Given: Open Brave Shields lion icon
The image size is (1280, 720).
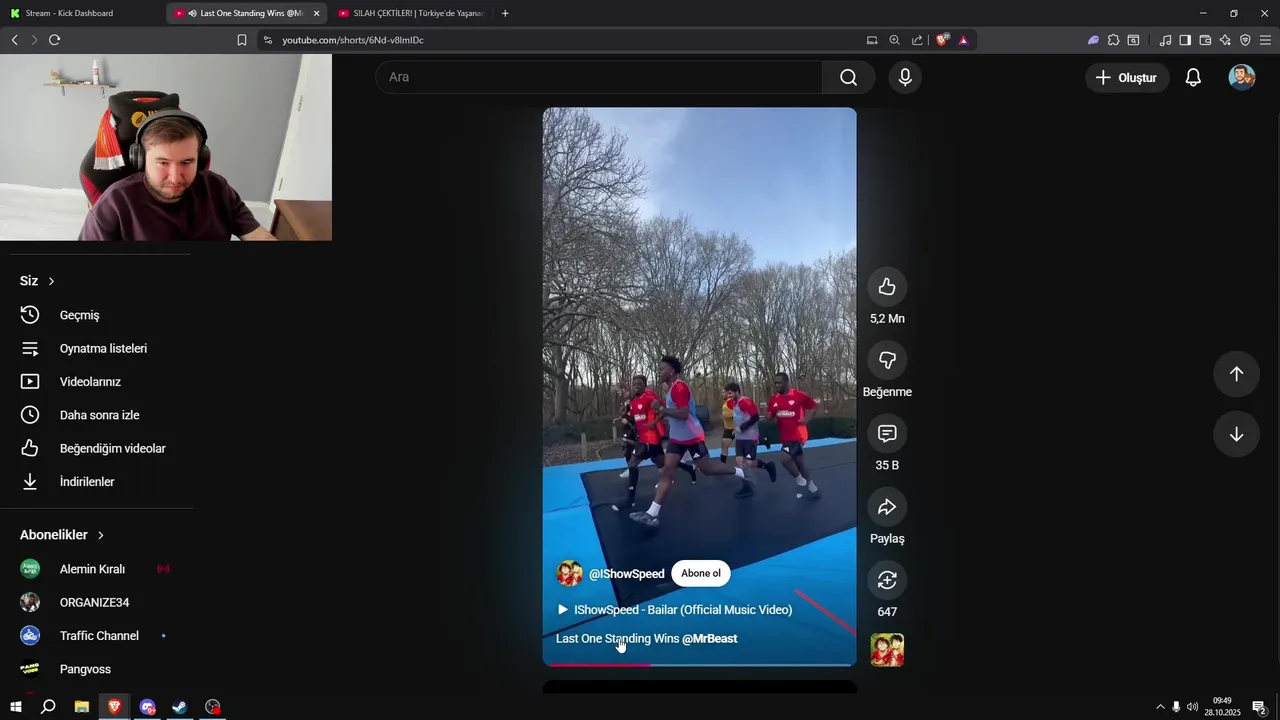Looking at the screenshot, I should [x=942, y=40].
